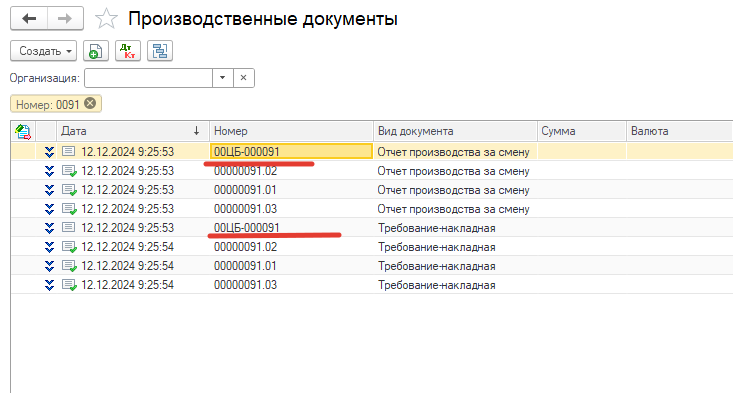The height and width of the screenshot is (393, 733).
Task: Click posted document icon of Отчет 00000091.03
Action: click(x=69, y=209)
